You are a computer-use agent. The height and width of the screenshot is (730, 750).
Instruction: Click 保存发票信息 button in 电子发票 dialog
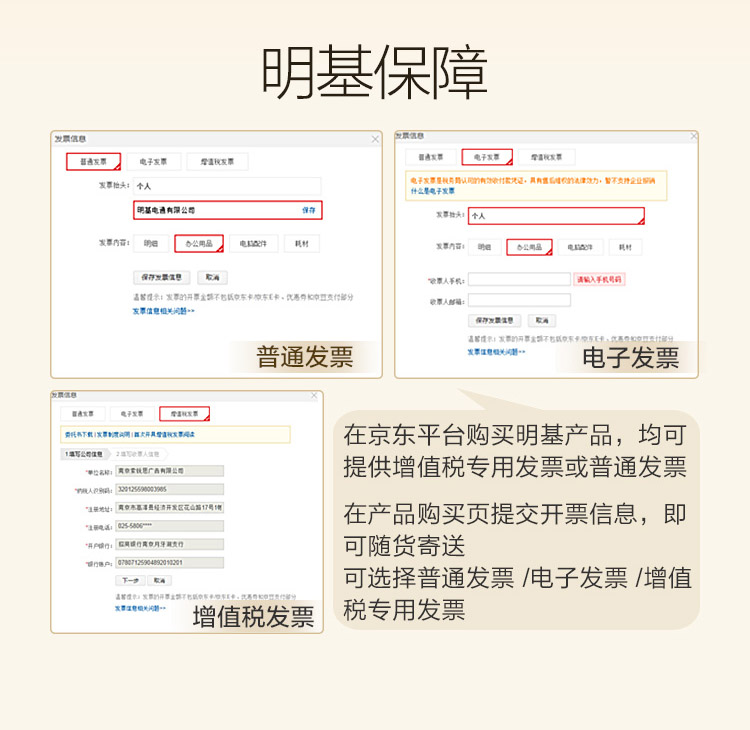tap(494, 321)
